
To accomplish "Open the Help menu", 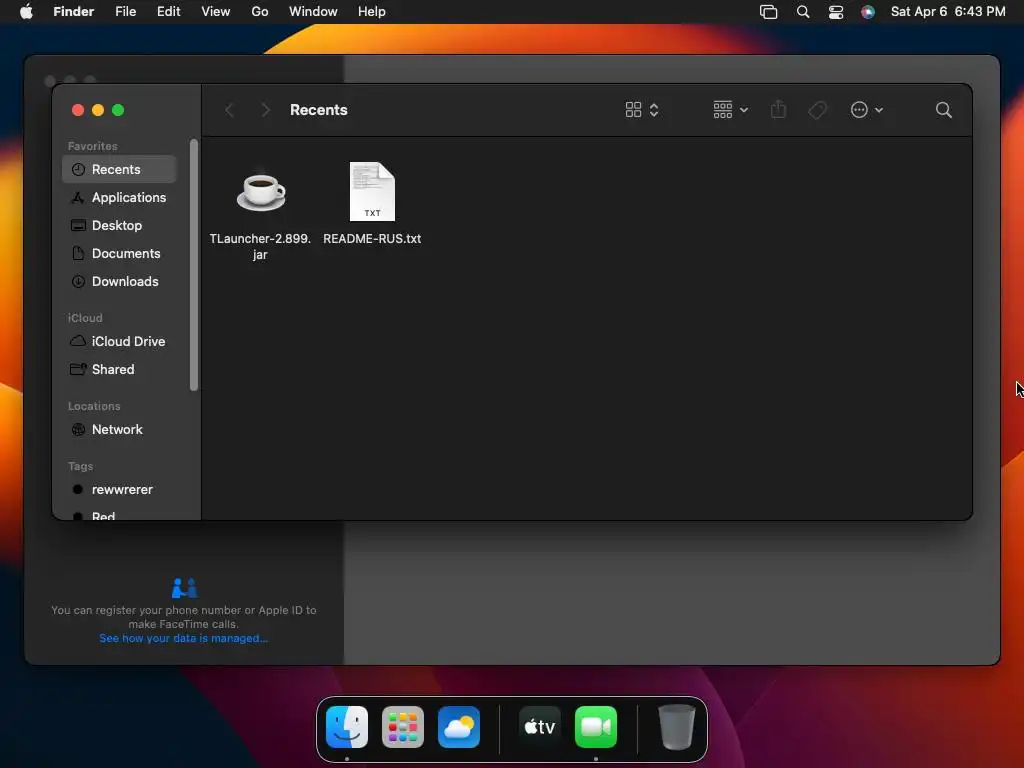I will click(372, 12).
